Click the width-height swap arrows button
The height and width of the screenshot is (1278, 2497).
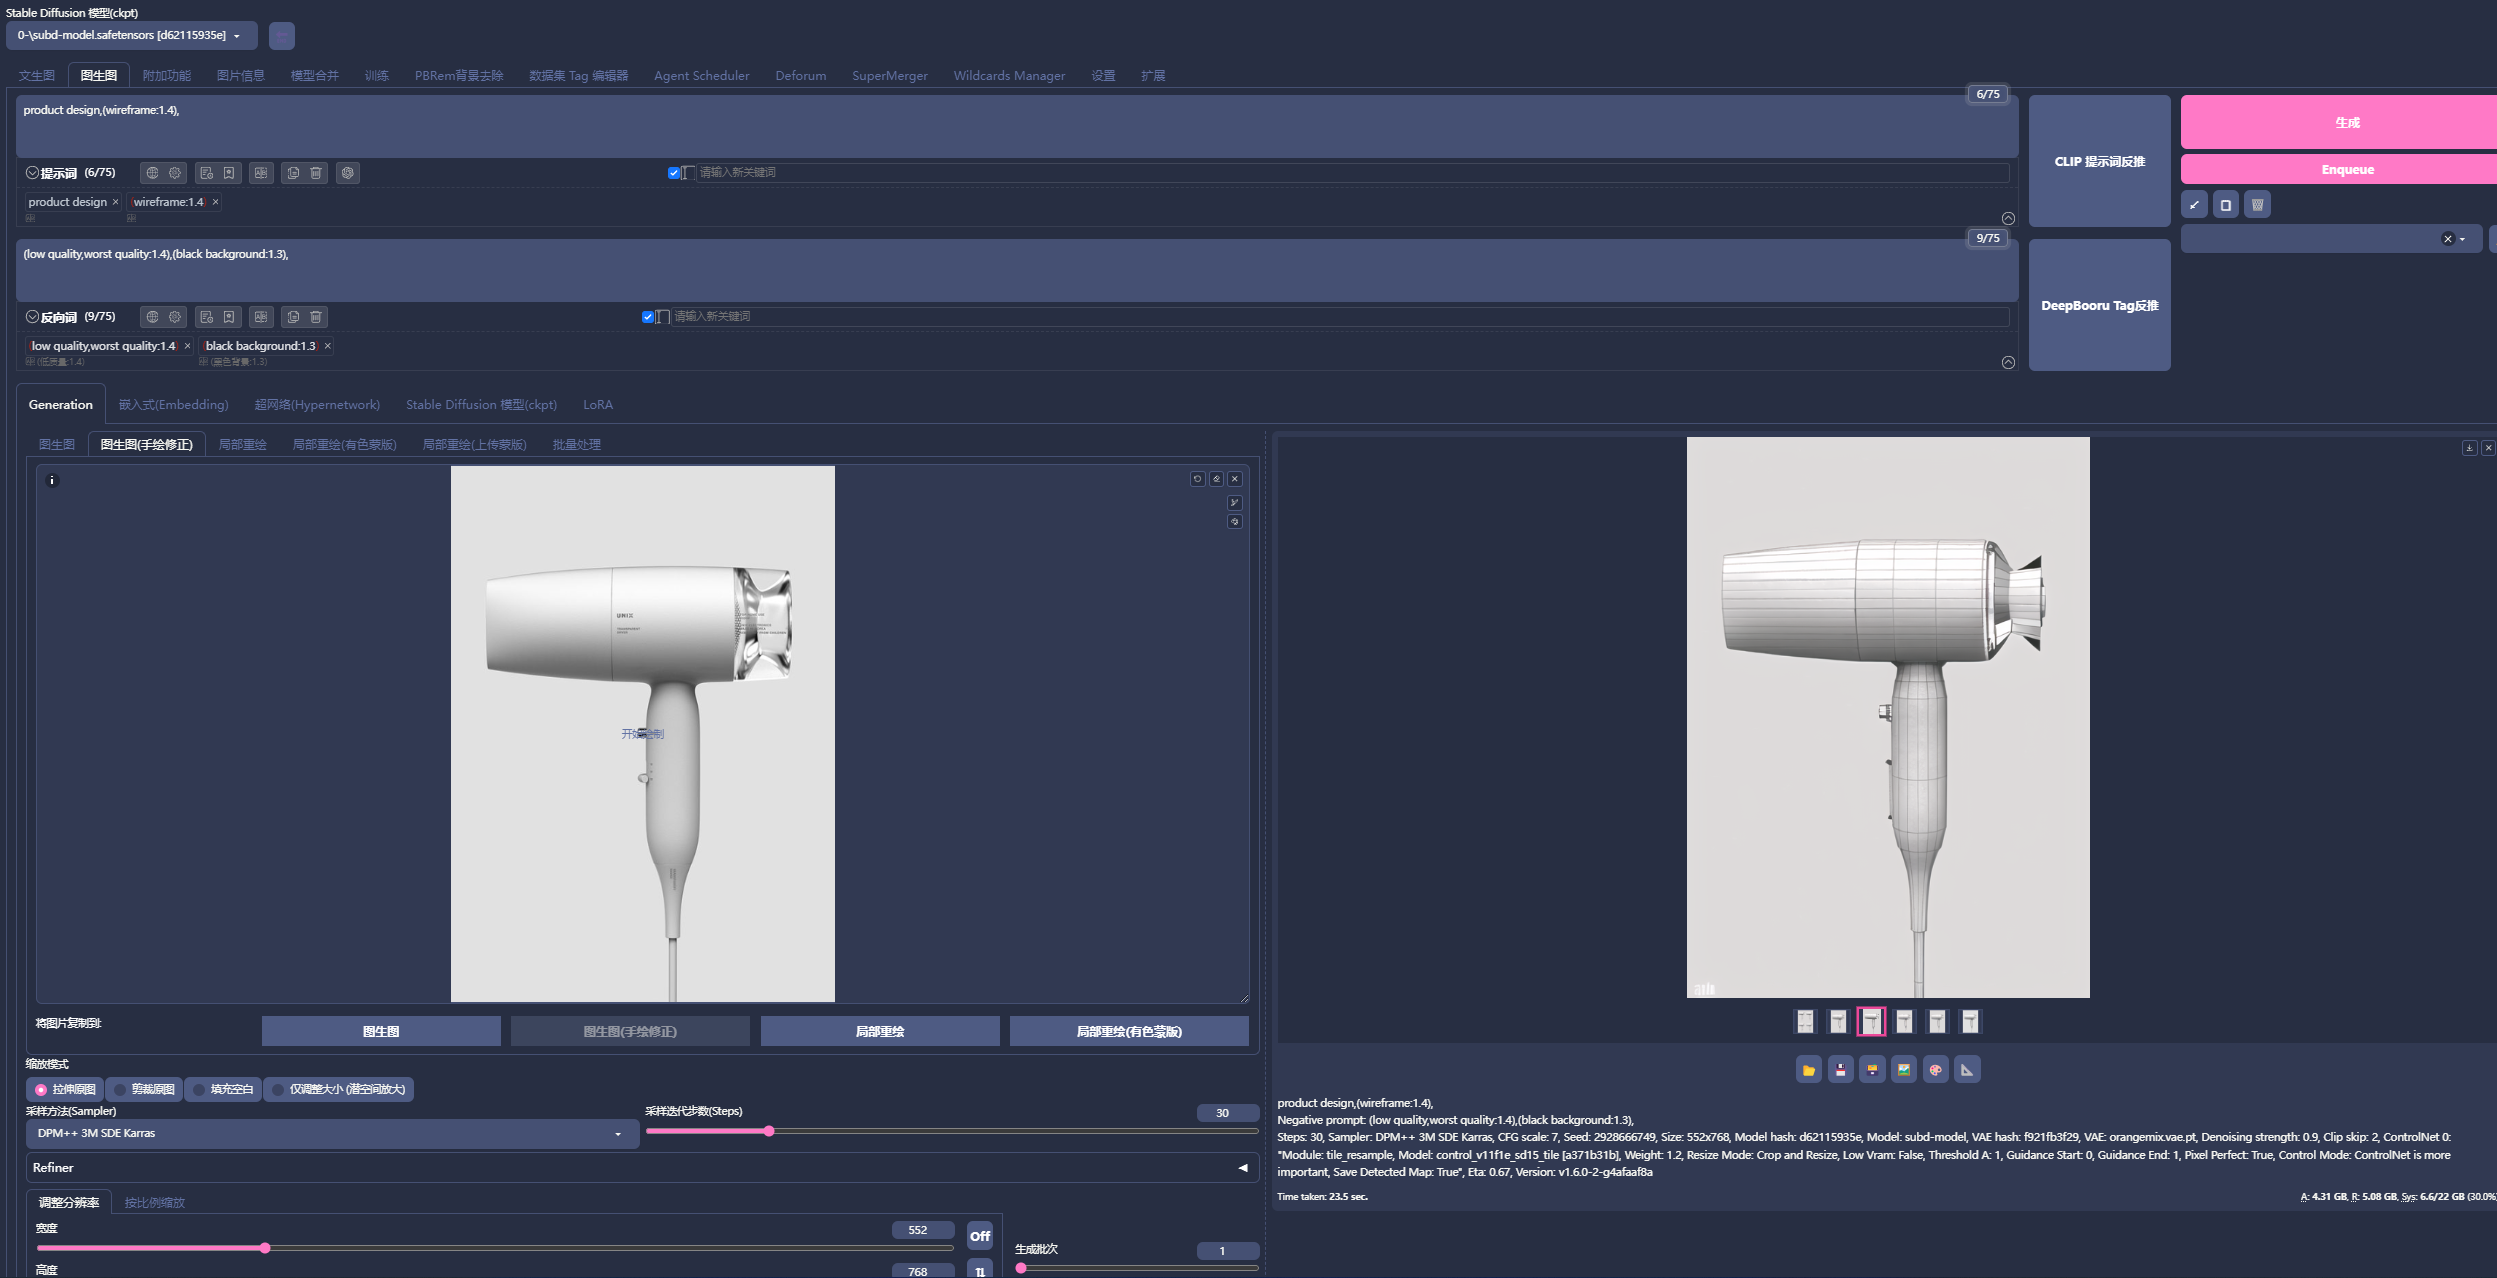coord(979,1270)
